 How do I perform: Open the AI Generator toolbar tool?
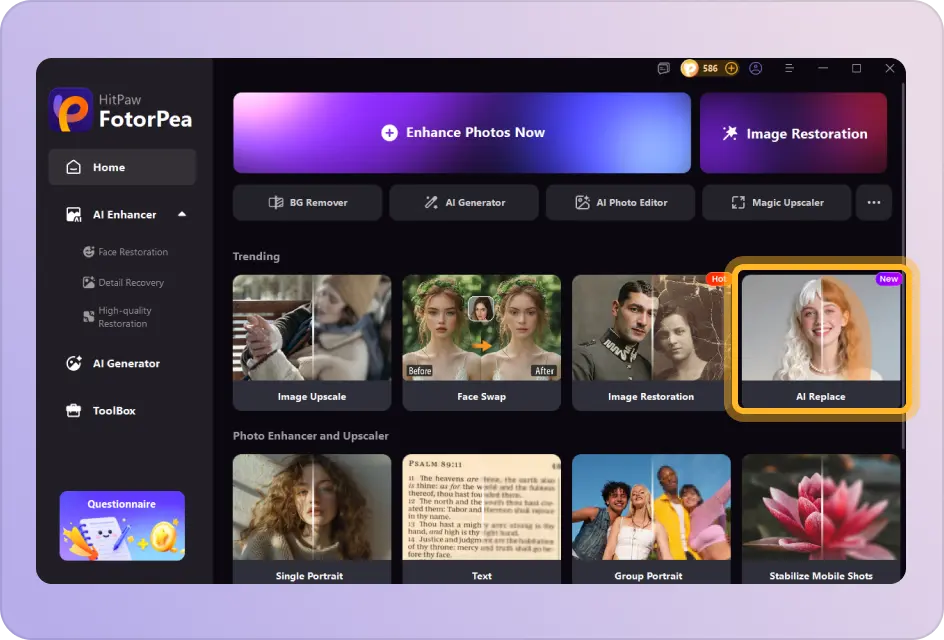[463, 202]
